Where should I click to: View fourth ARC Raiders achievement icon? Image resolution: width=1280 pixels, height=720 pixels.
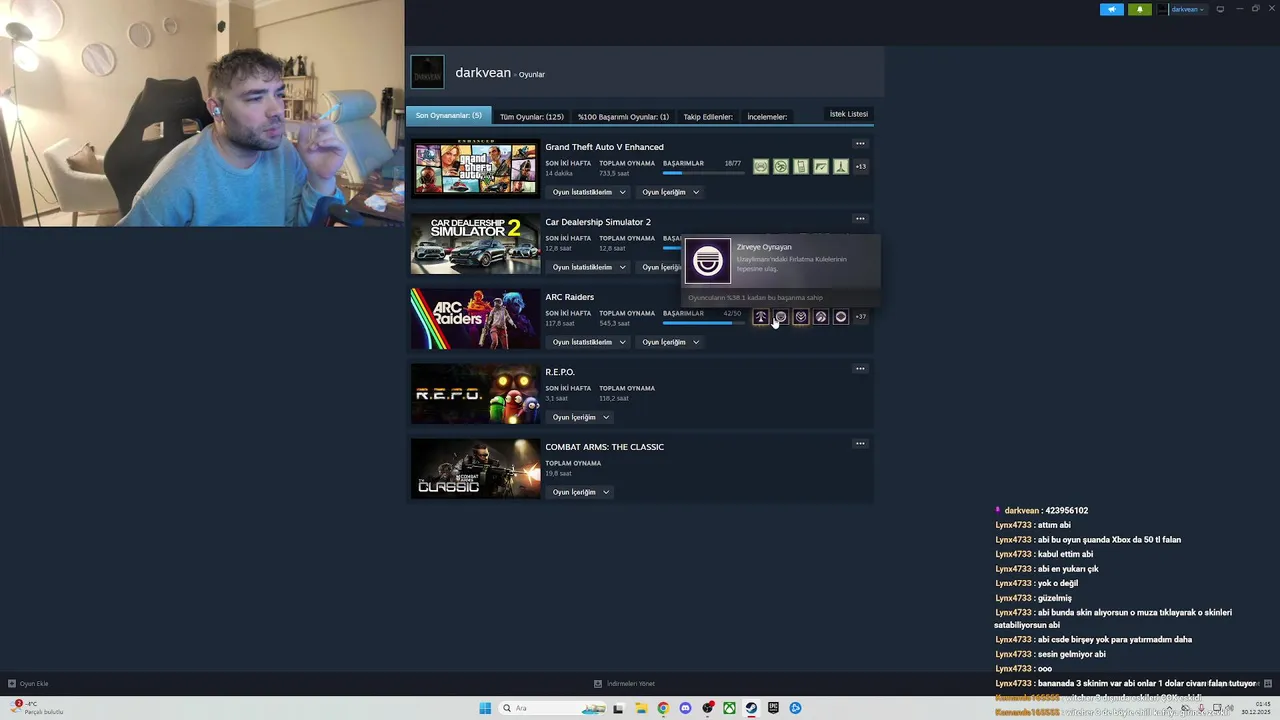click(x=821, y=317)
